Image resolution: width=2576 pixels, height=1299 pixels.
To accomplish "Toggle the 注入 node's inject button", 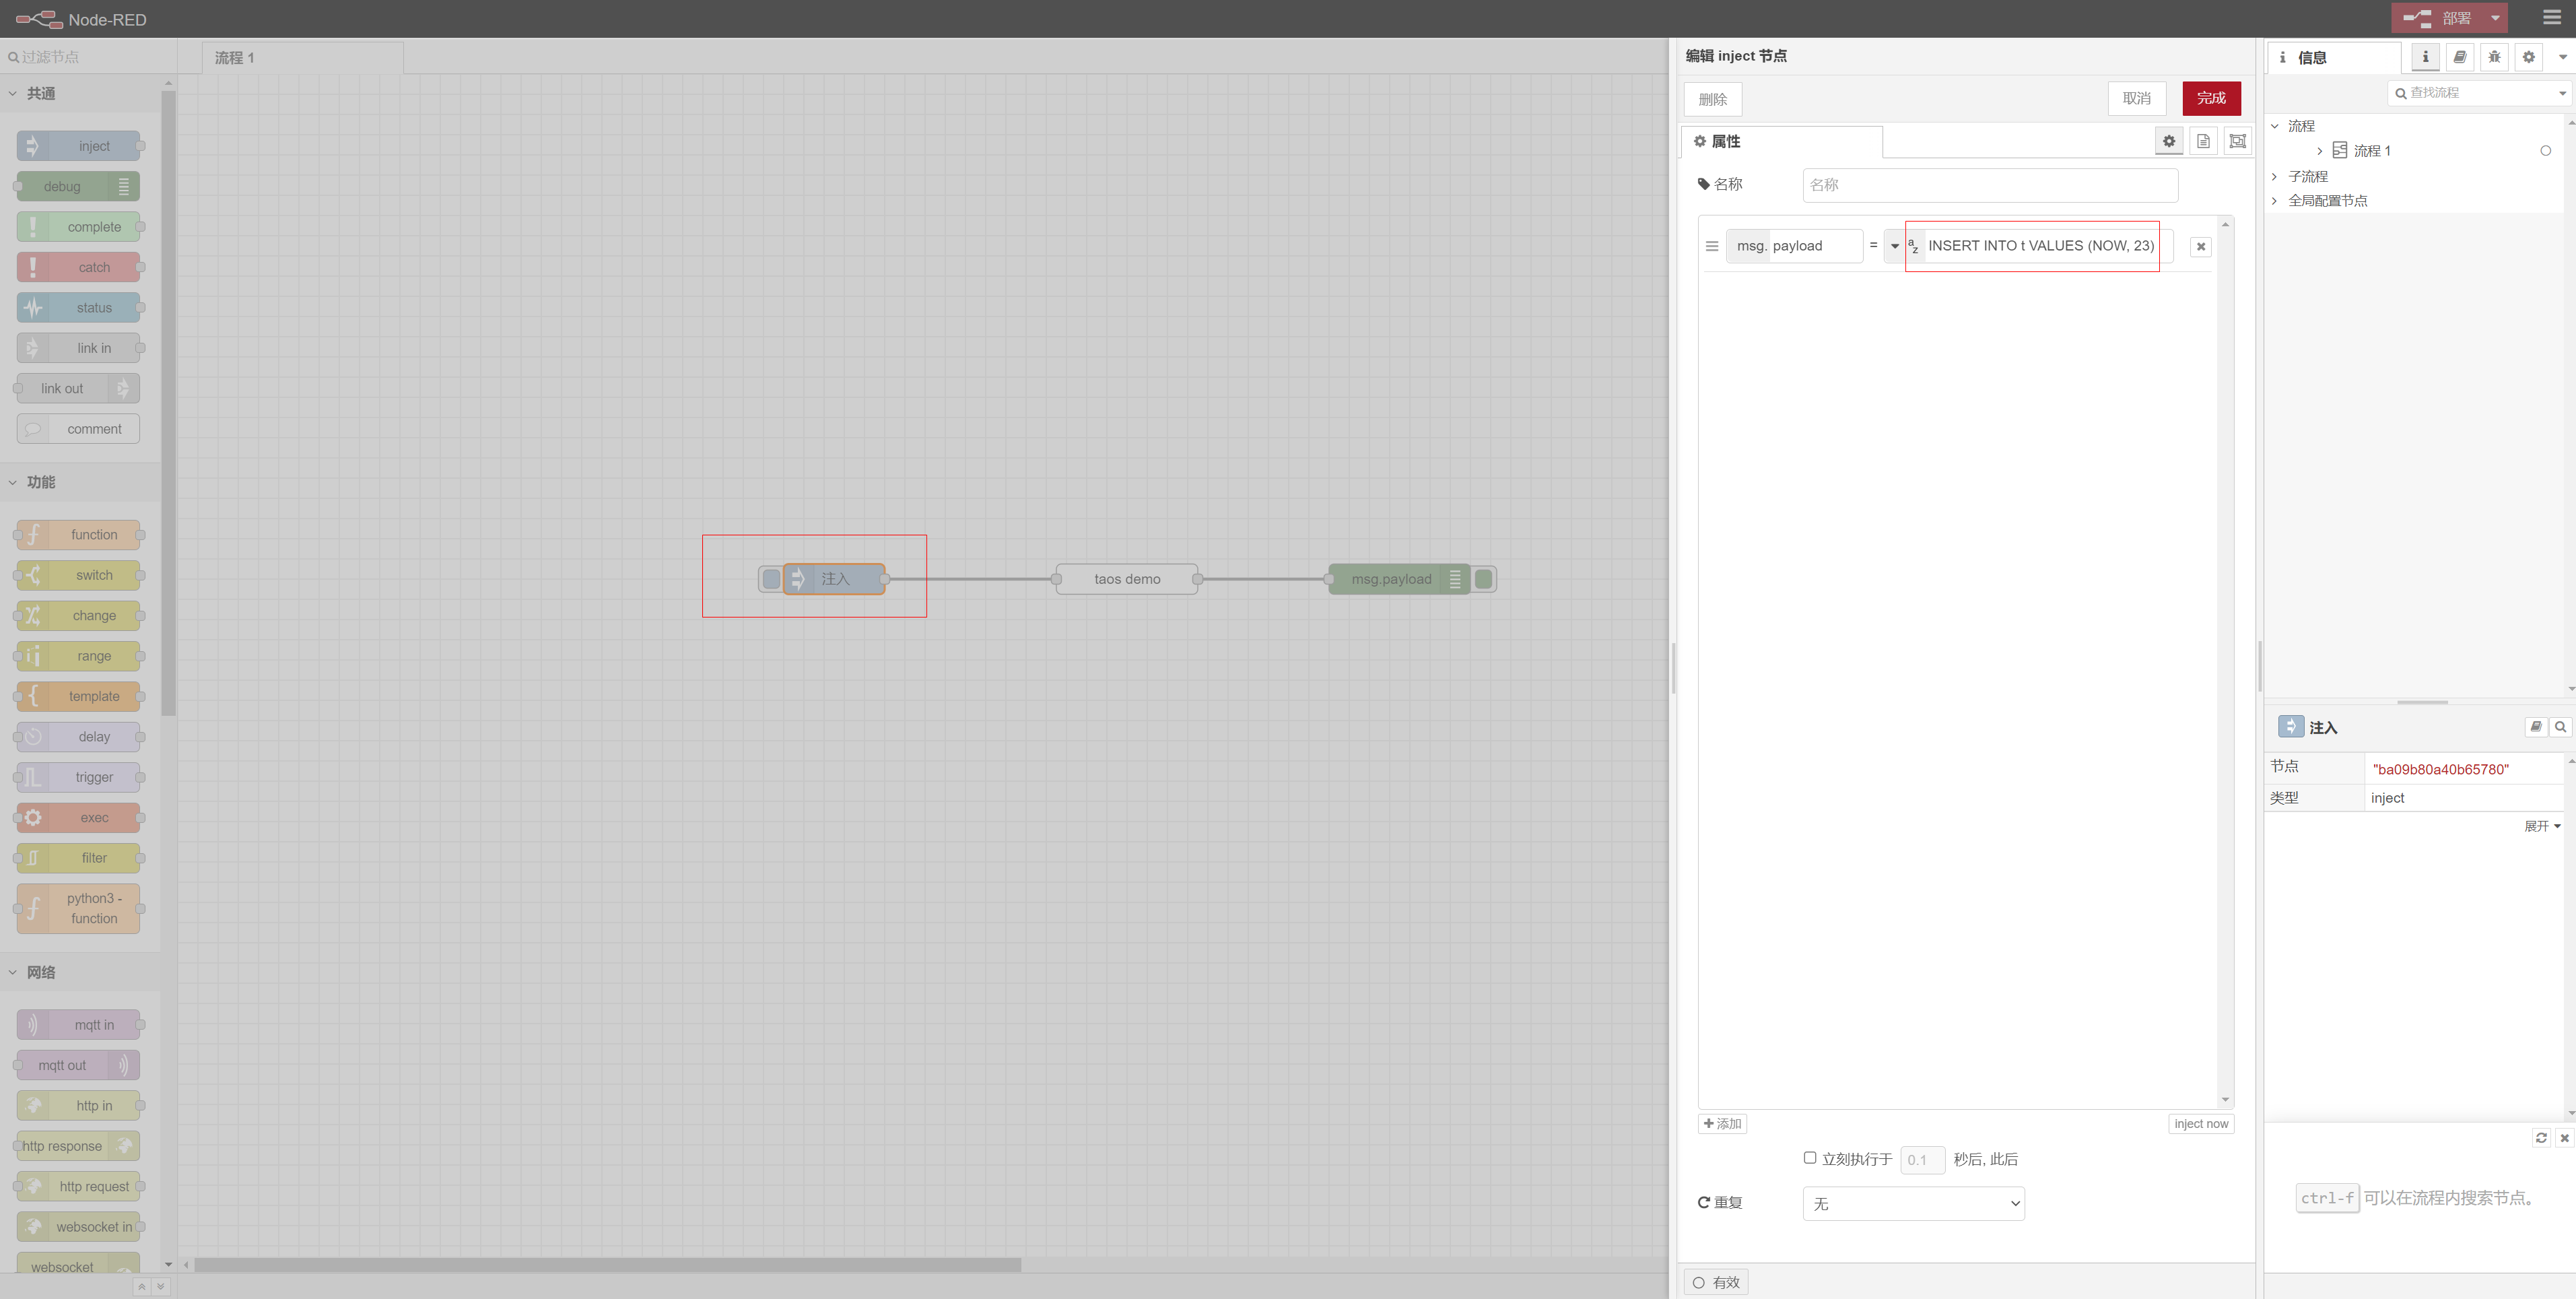I will (770, 578).
